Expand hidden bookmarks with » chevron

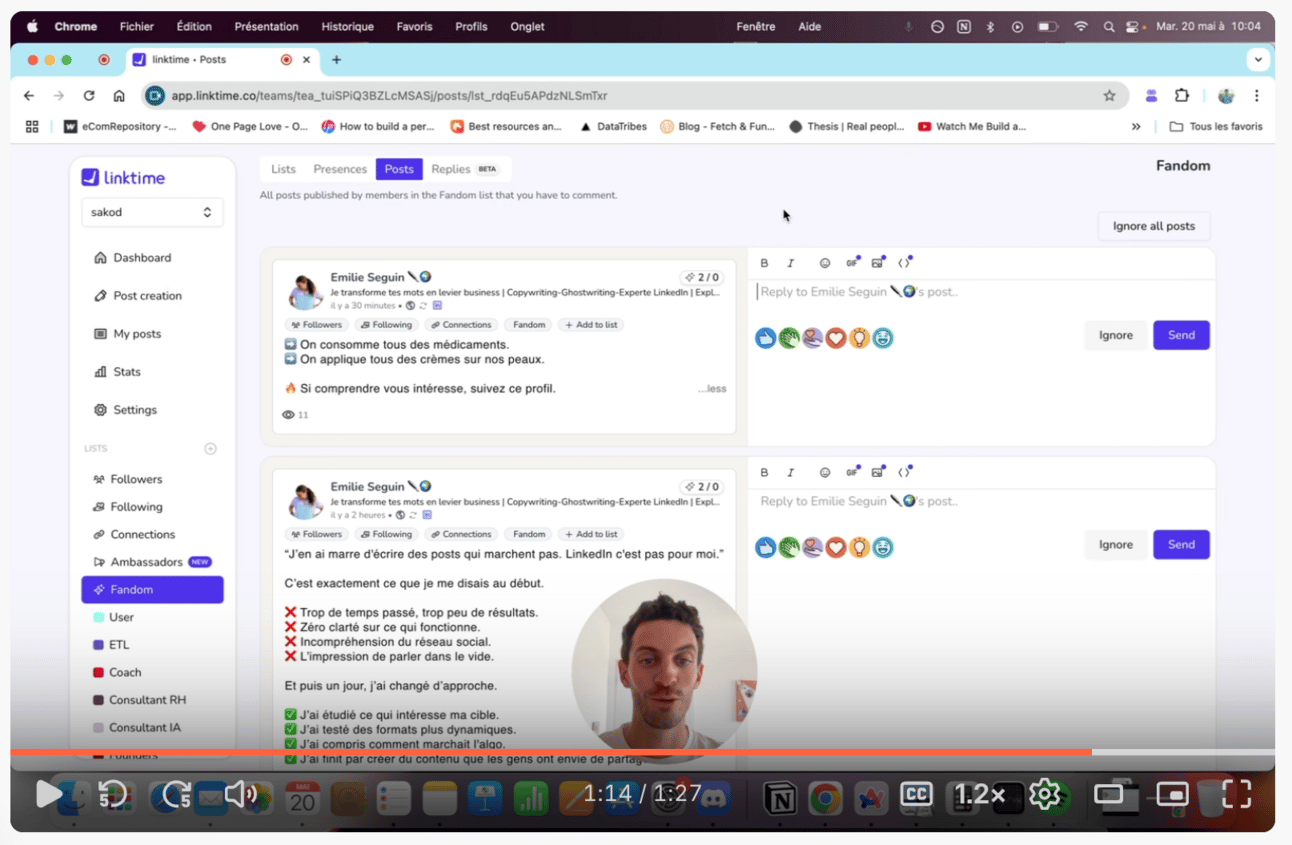(1136, 127)
